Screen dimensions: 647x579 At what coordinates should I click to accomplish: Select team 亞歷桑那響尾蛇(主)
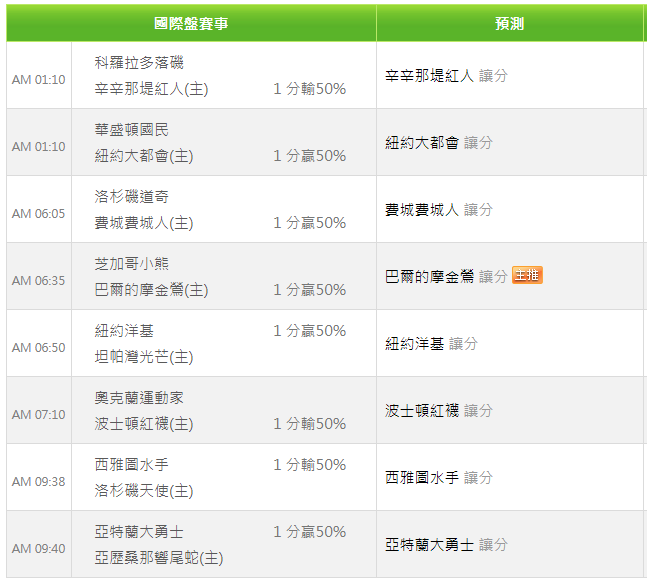[158, 558]
